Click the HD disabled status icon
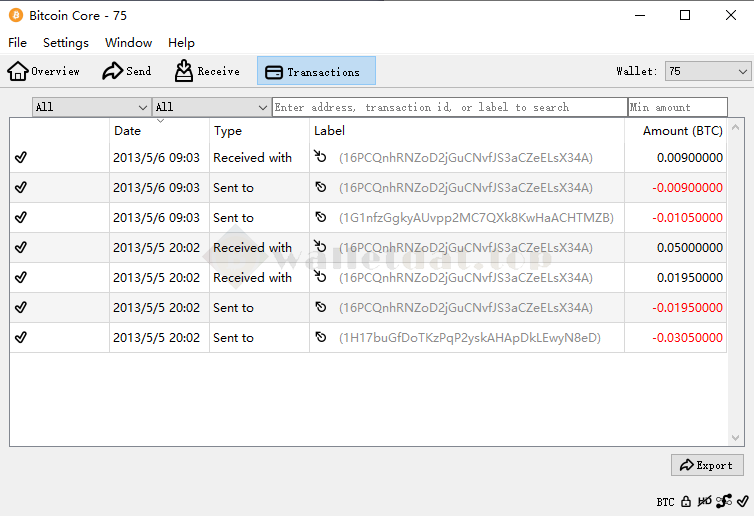754x516 pixels. point(704,501)
